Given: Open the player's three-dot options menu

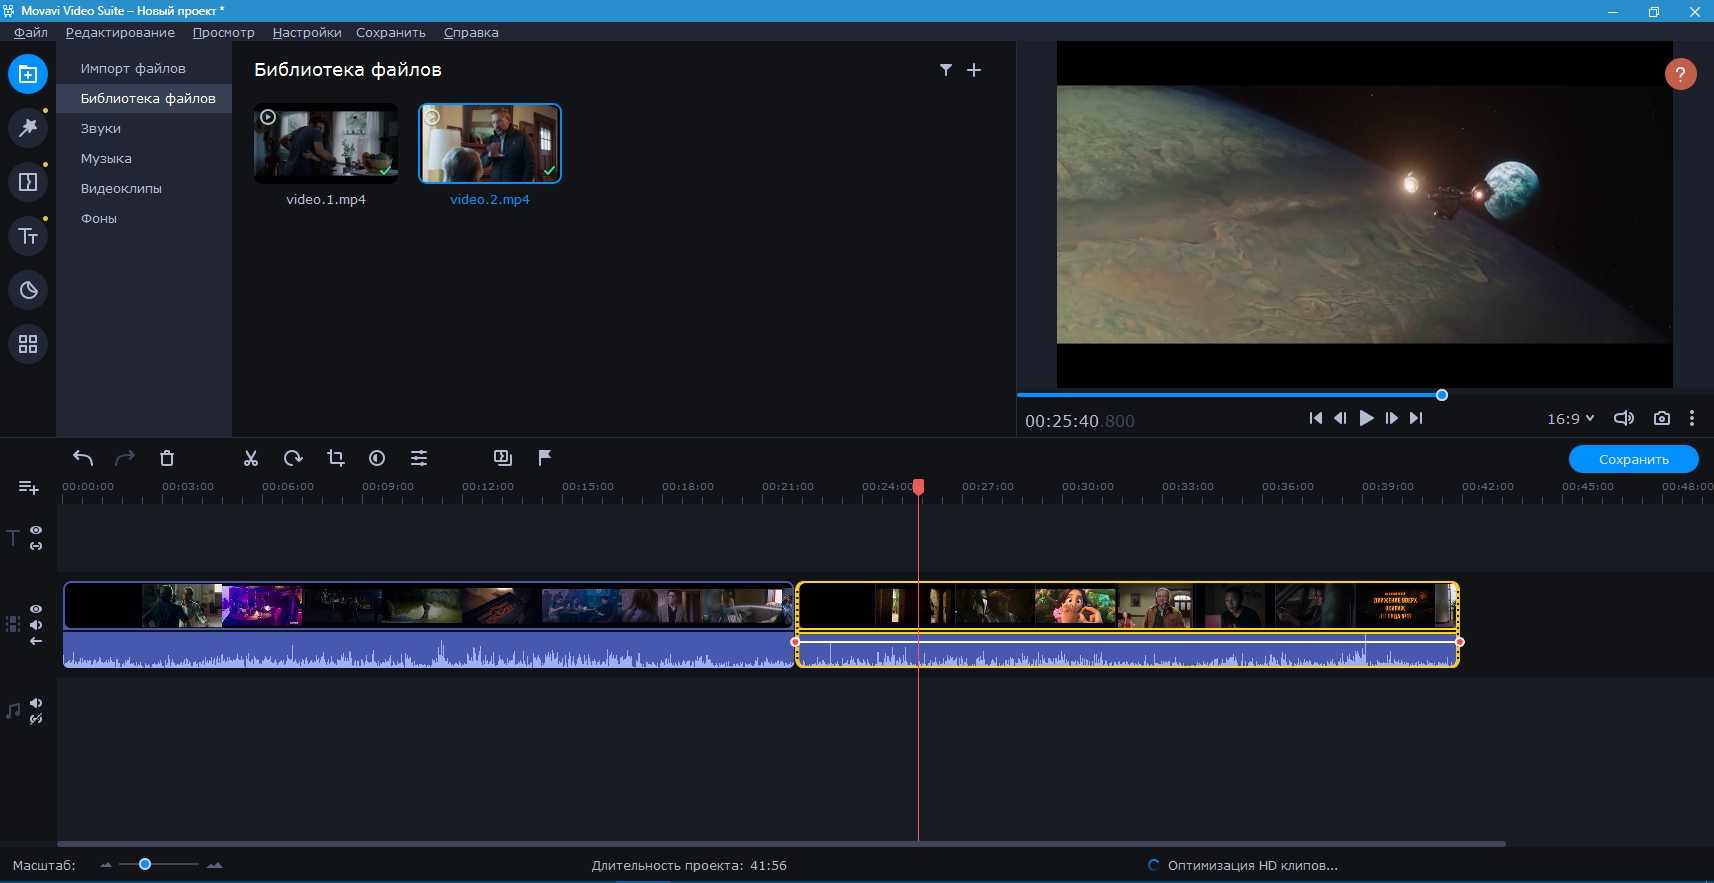Looking at the screenshot, I should pos(1692,419).
